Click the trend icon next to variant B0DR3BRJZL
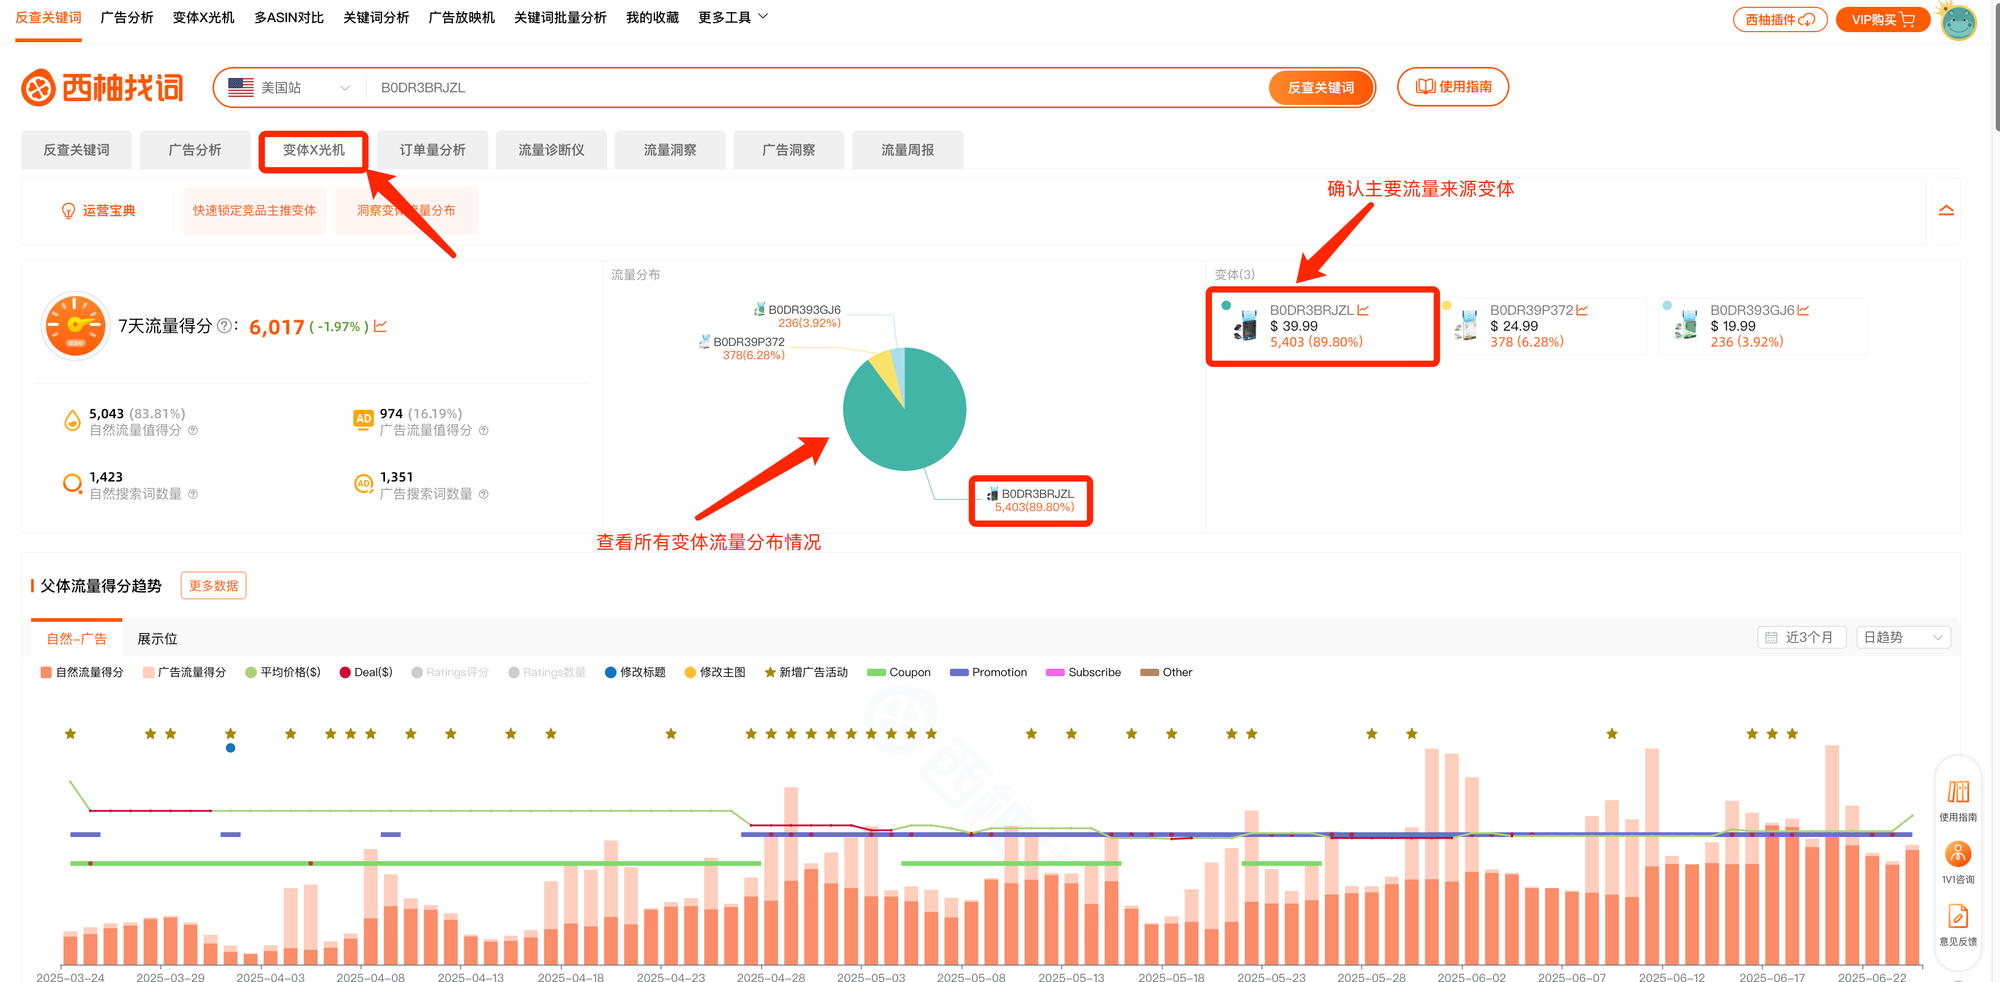2000x982 pixels. coord(1363,310)
